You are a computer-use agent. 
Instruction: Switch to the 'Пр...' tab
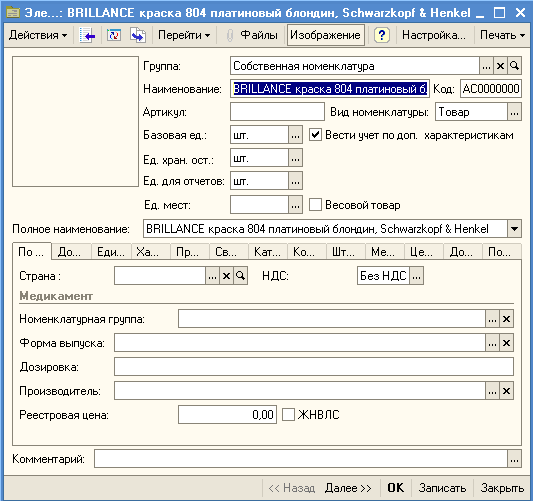tap(189, 252)
